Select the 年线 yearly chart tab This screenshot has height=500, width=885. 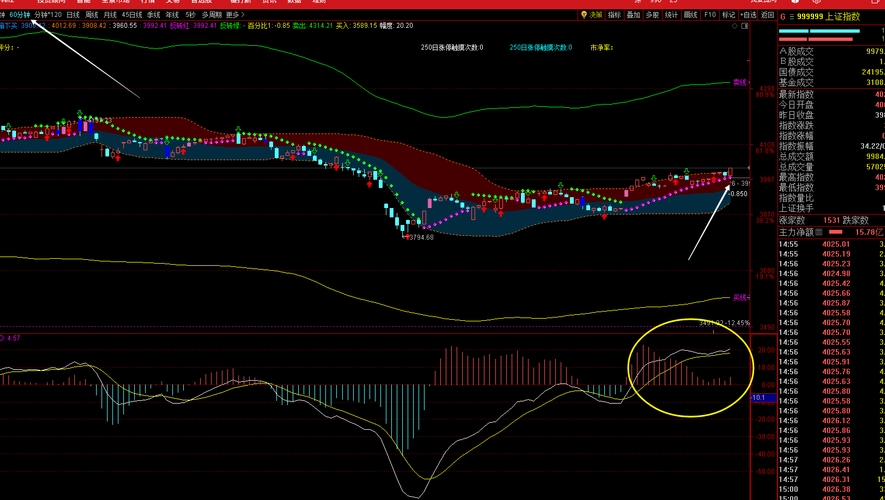coord(172,15)
